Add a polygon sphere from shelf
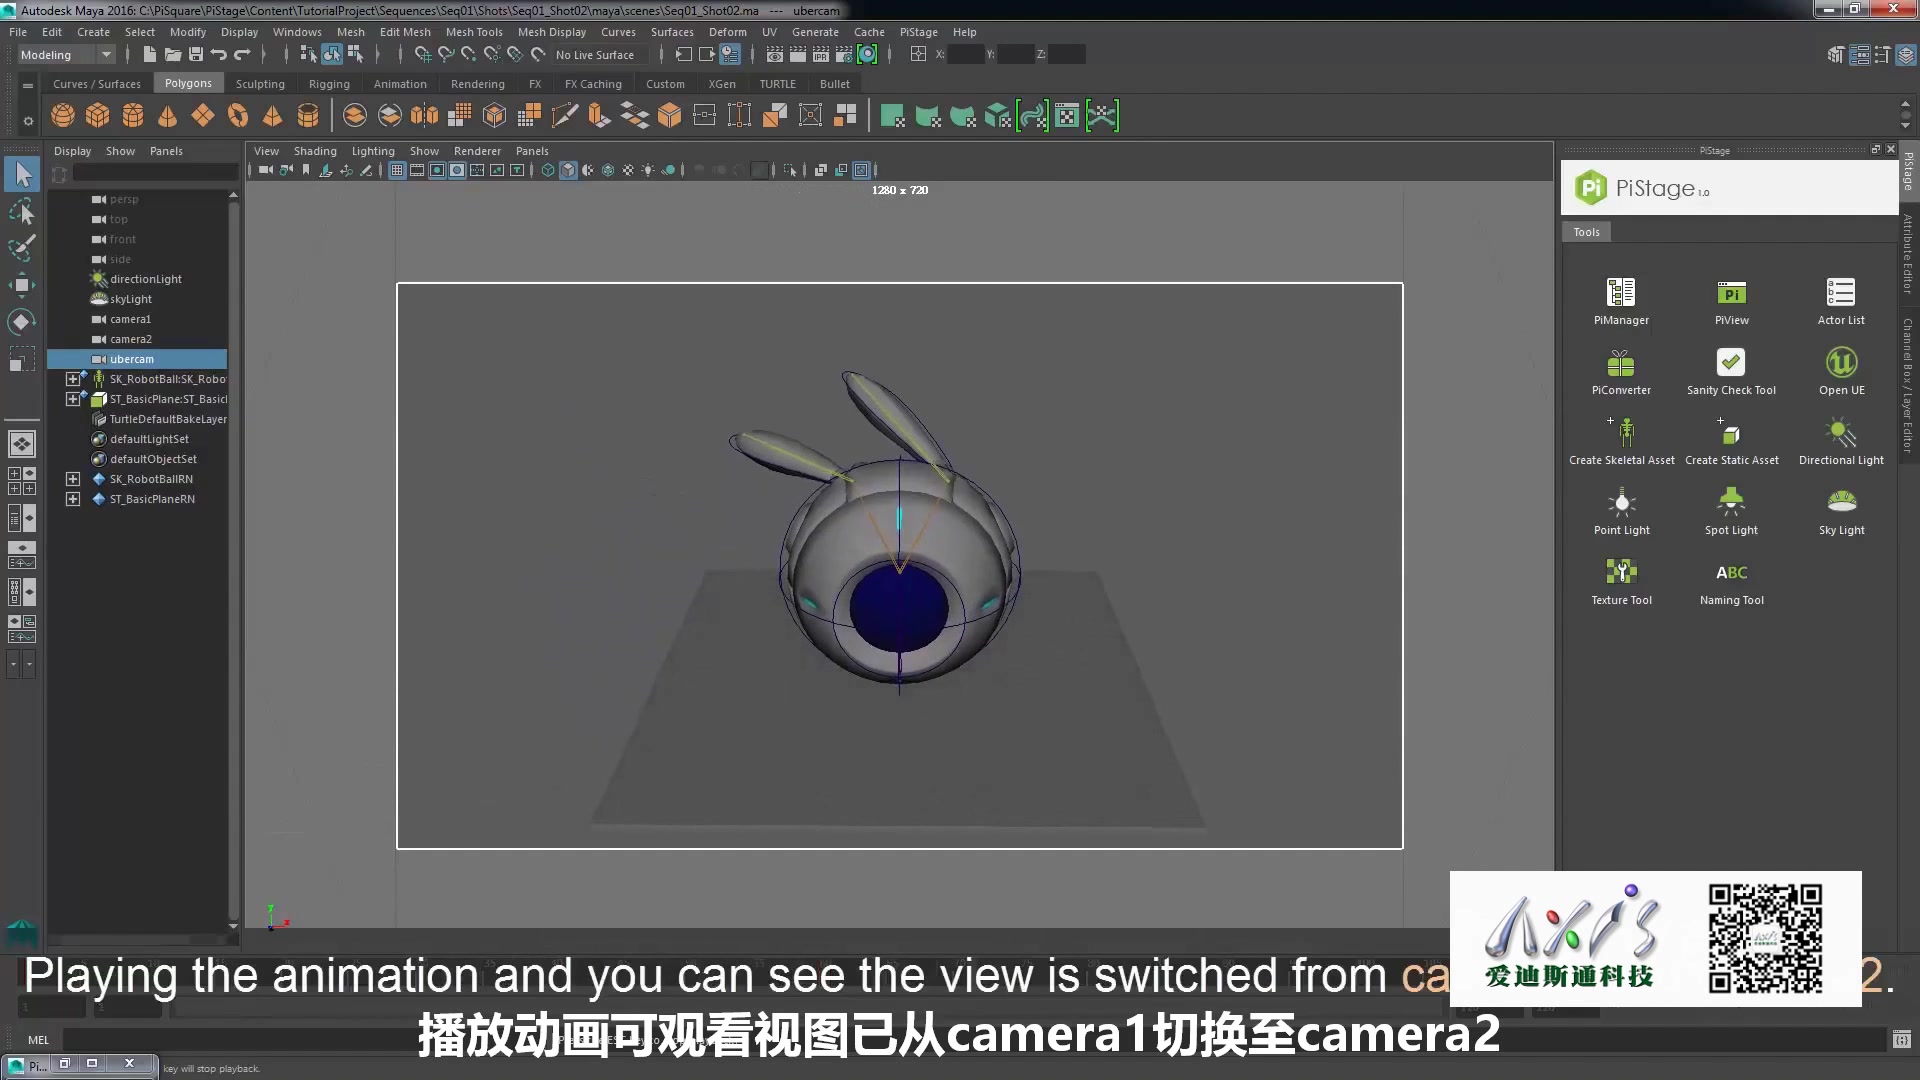The width and height of the screenshot is (1920, 1080). pos(63,116)
